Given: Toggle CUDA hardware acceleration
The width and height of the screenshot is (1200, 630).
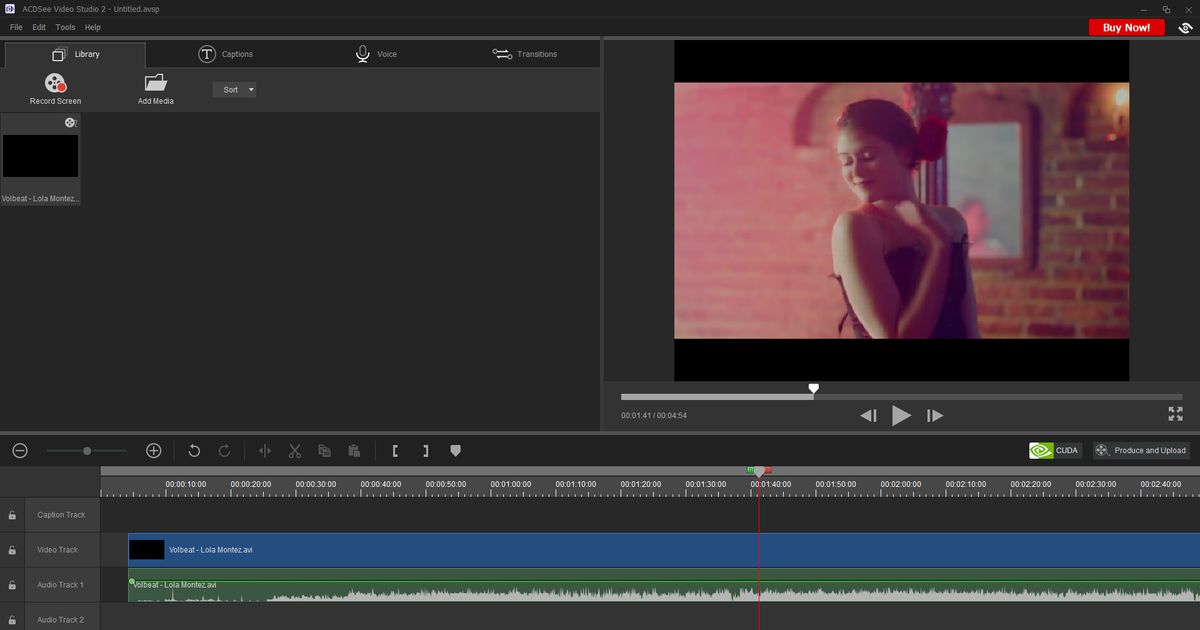Looking at the screenshot, I should click(1055, 451).
